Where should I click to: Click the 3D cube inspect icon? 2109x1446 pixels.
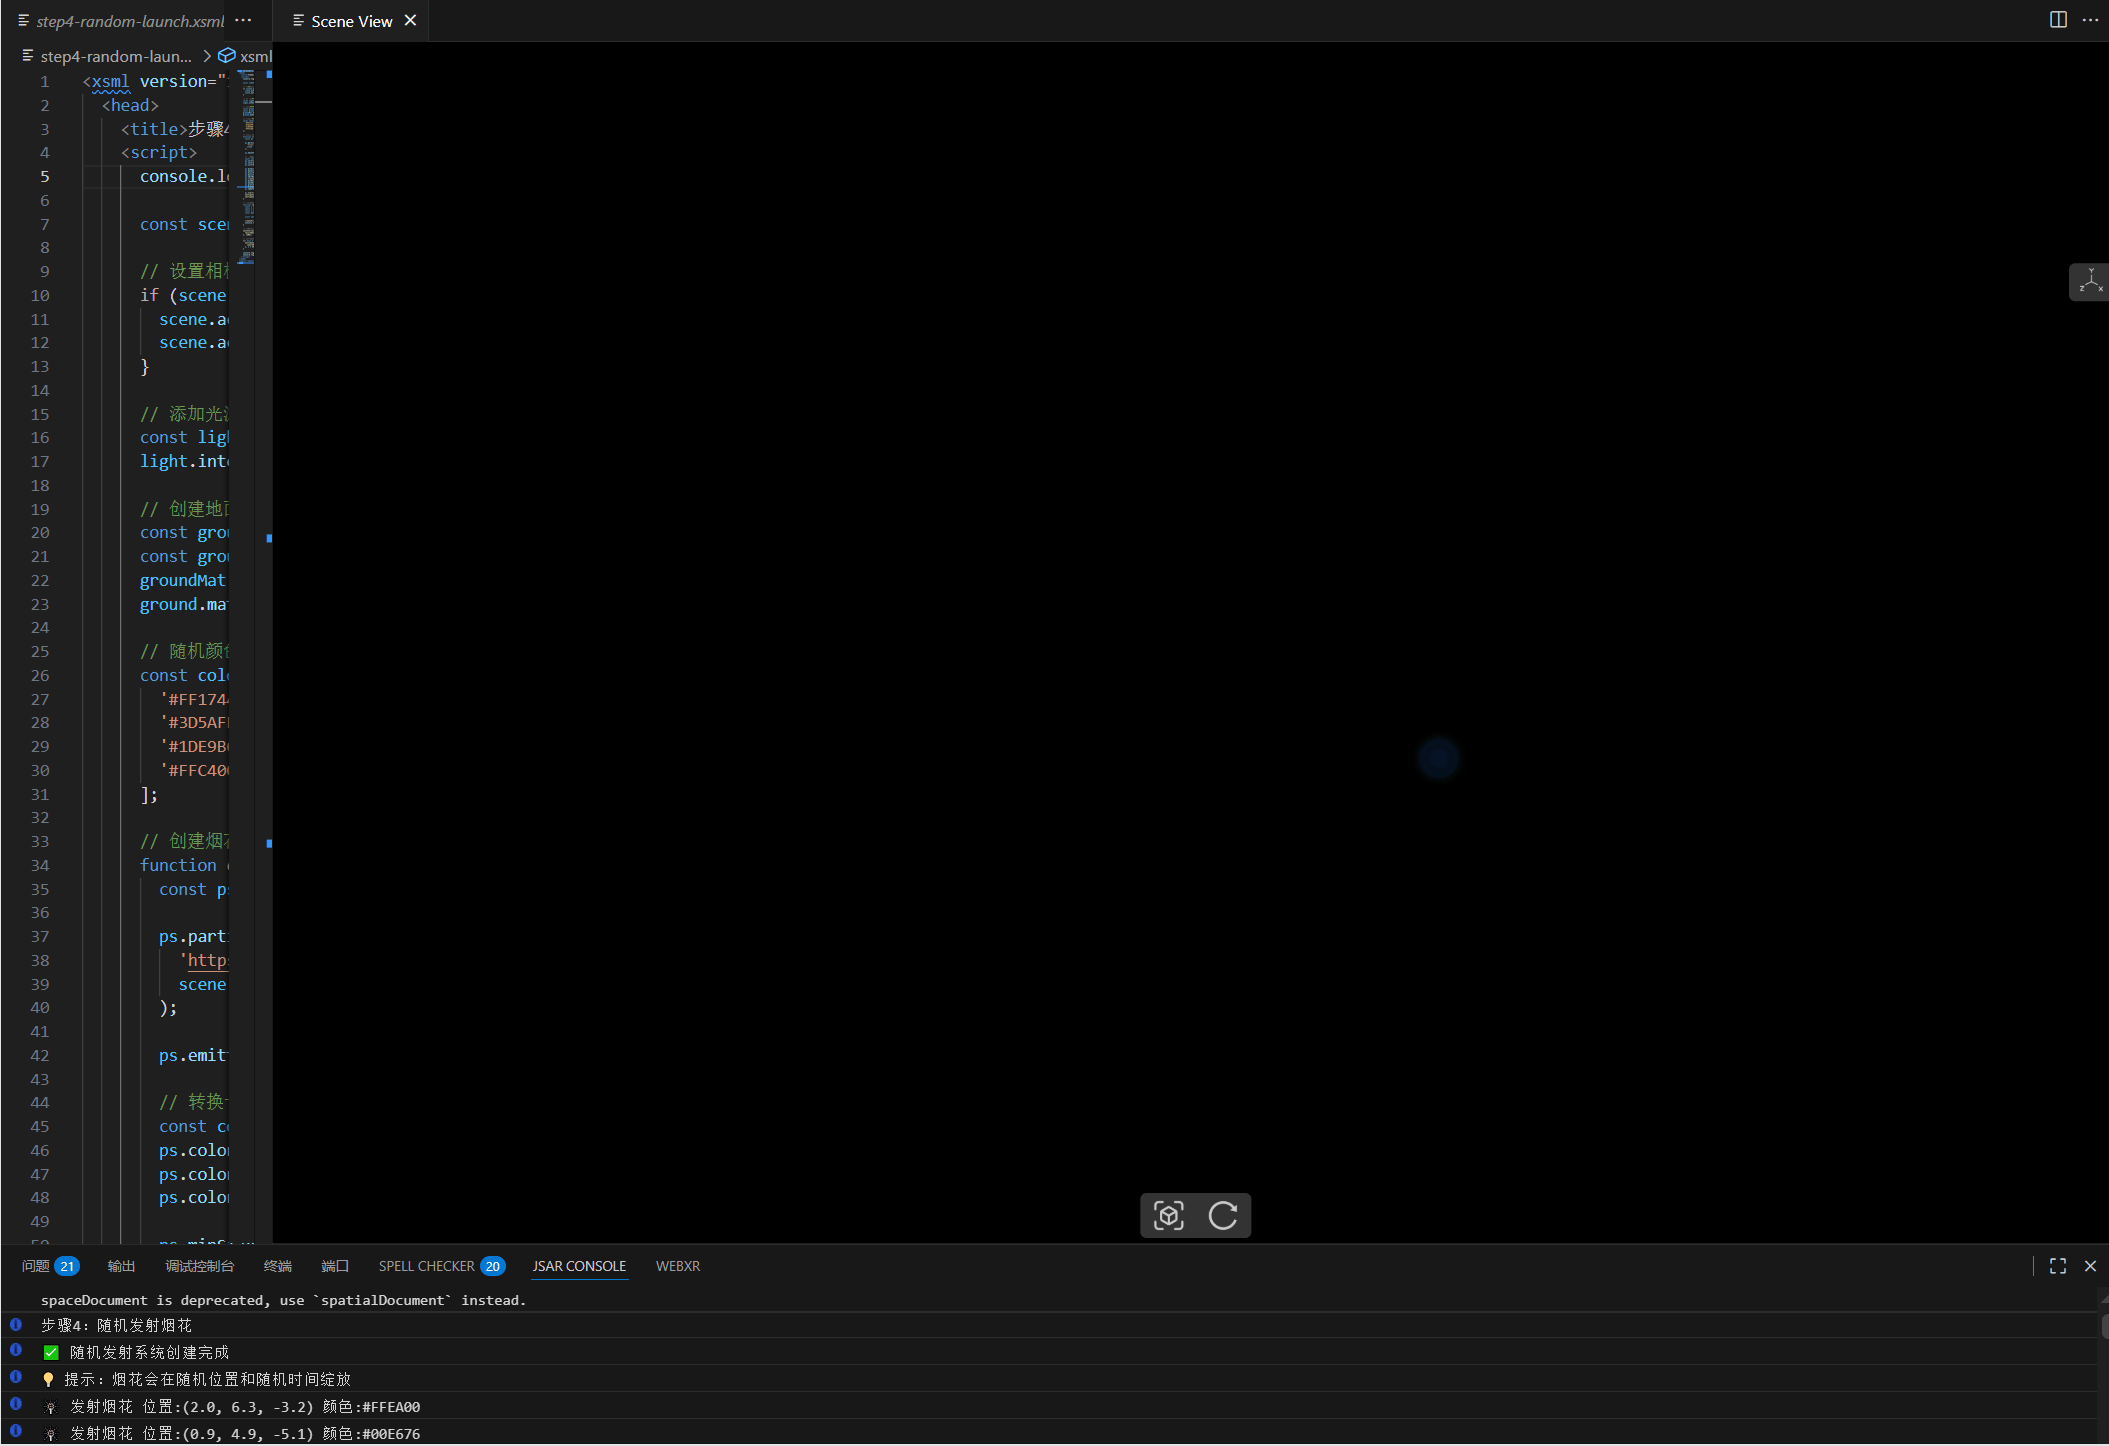(x=1168, y=1215)
